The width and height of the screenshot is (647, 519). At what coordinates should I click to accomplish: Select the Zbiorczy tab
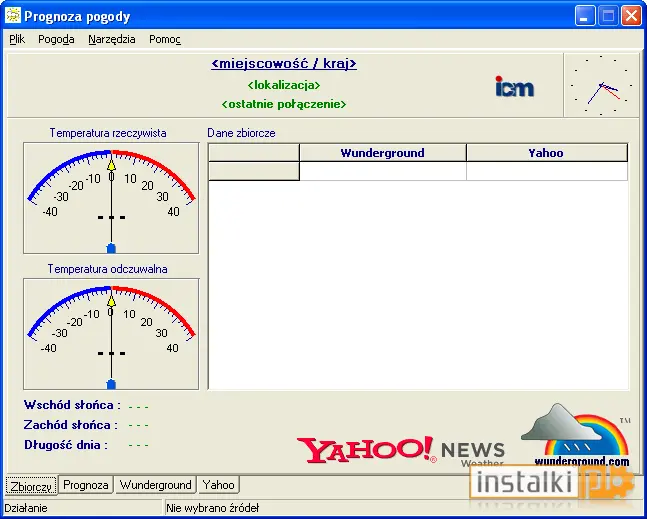[x=31, y=486]
